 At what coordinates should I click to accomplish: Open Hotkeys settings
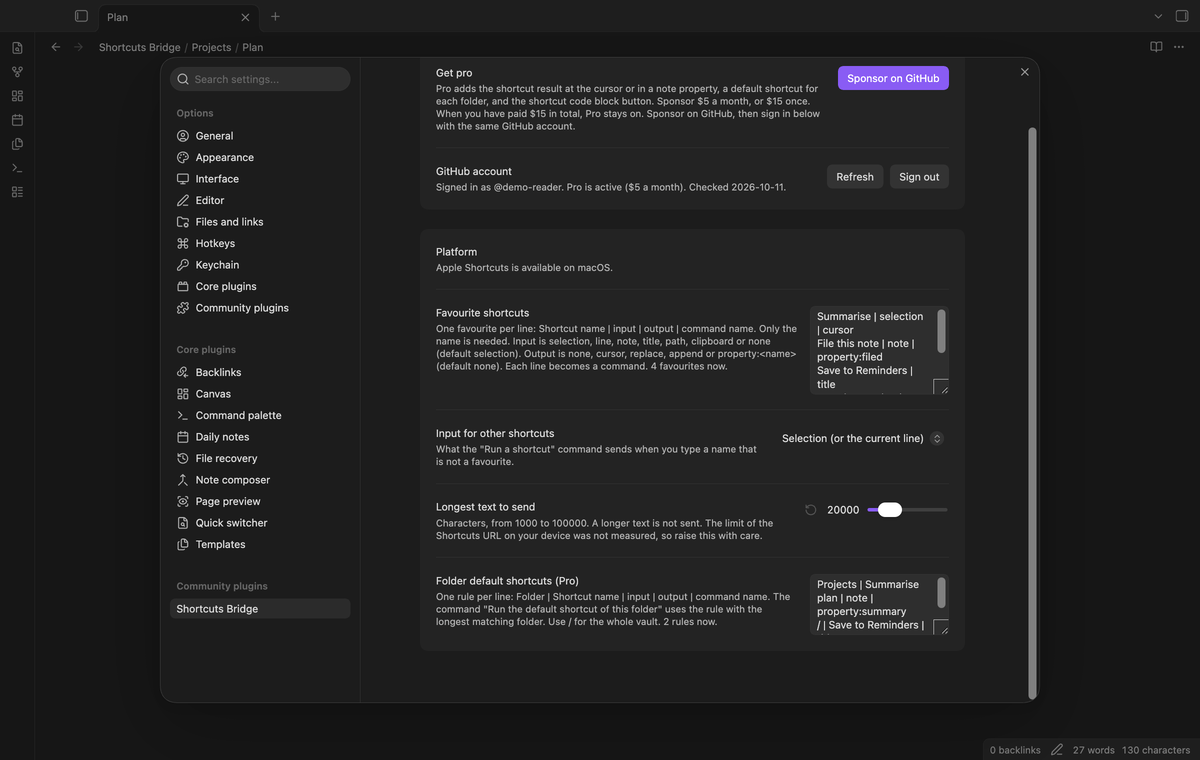[260, 243]
